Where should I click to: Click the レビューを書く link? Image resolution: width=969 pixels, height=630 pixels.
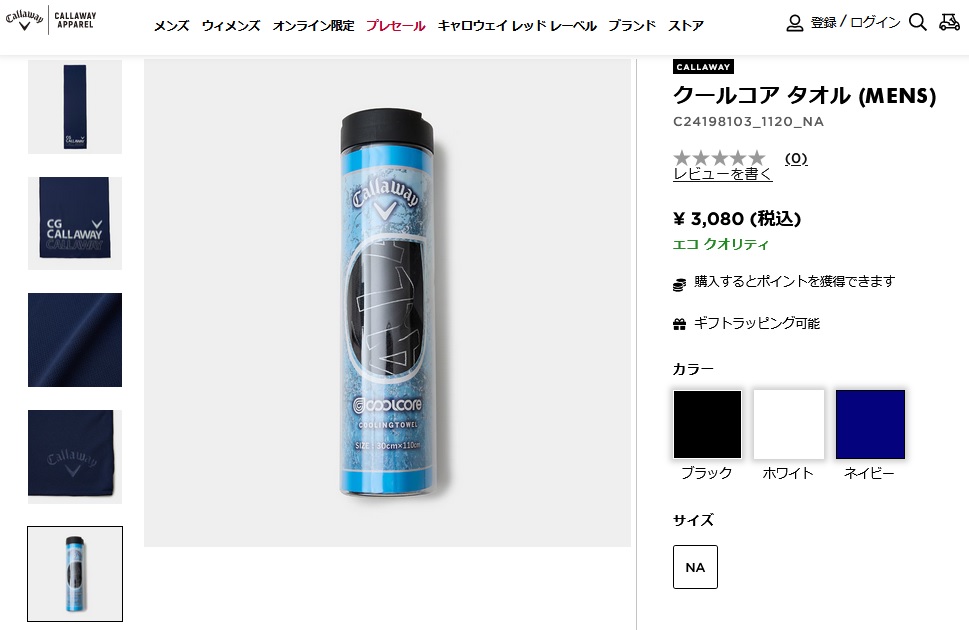coord(722,174)
